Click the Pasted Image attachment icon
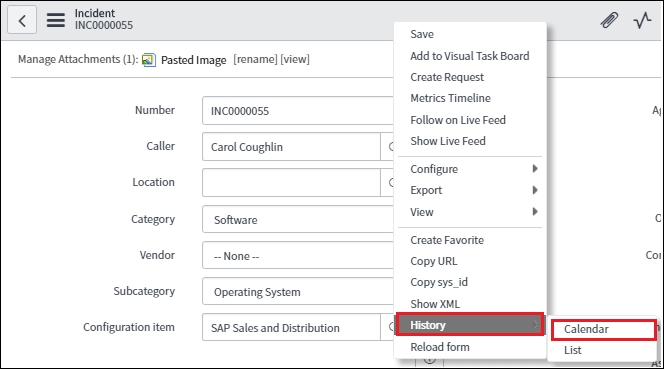Image resolution: width=664 pixels, height=369 pixels. pos(149,60)
